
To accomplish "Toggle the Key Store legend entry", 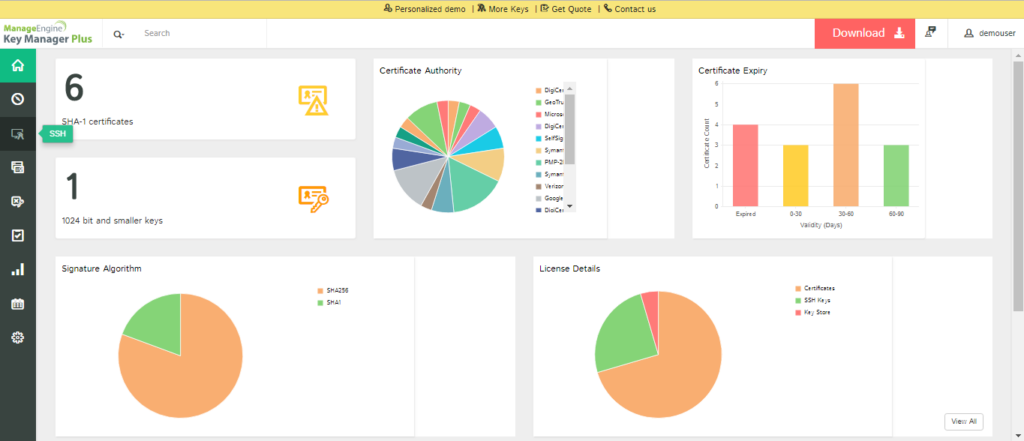I will 813,312.
